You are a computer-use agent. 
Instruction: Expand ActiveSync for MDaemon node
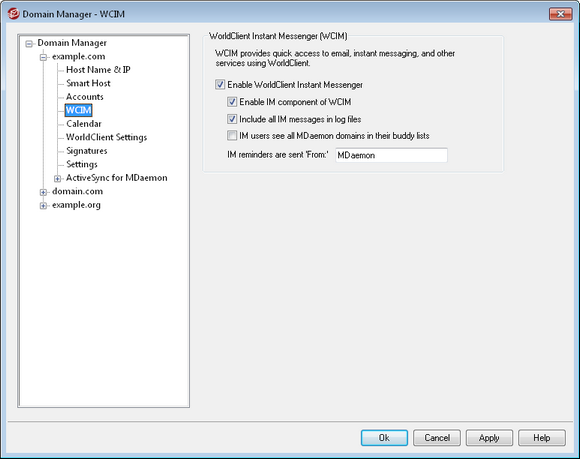[57, 179]
